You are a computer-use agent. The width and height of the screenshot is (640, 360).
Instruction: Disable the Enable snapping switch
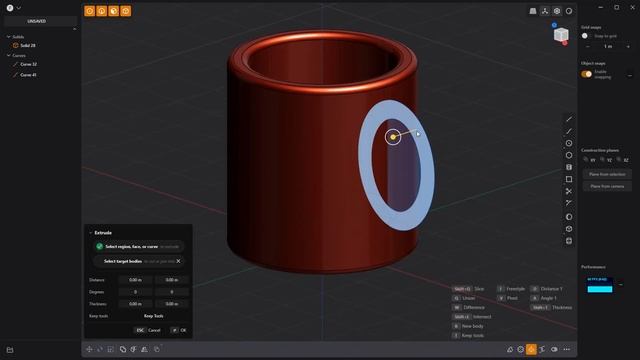pyautogui.click(x=587, y=74)
